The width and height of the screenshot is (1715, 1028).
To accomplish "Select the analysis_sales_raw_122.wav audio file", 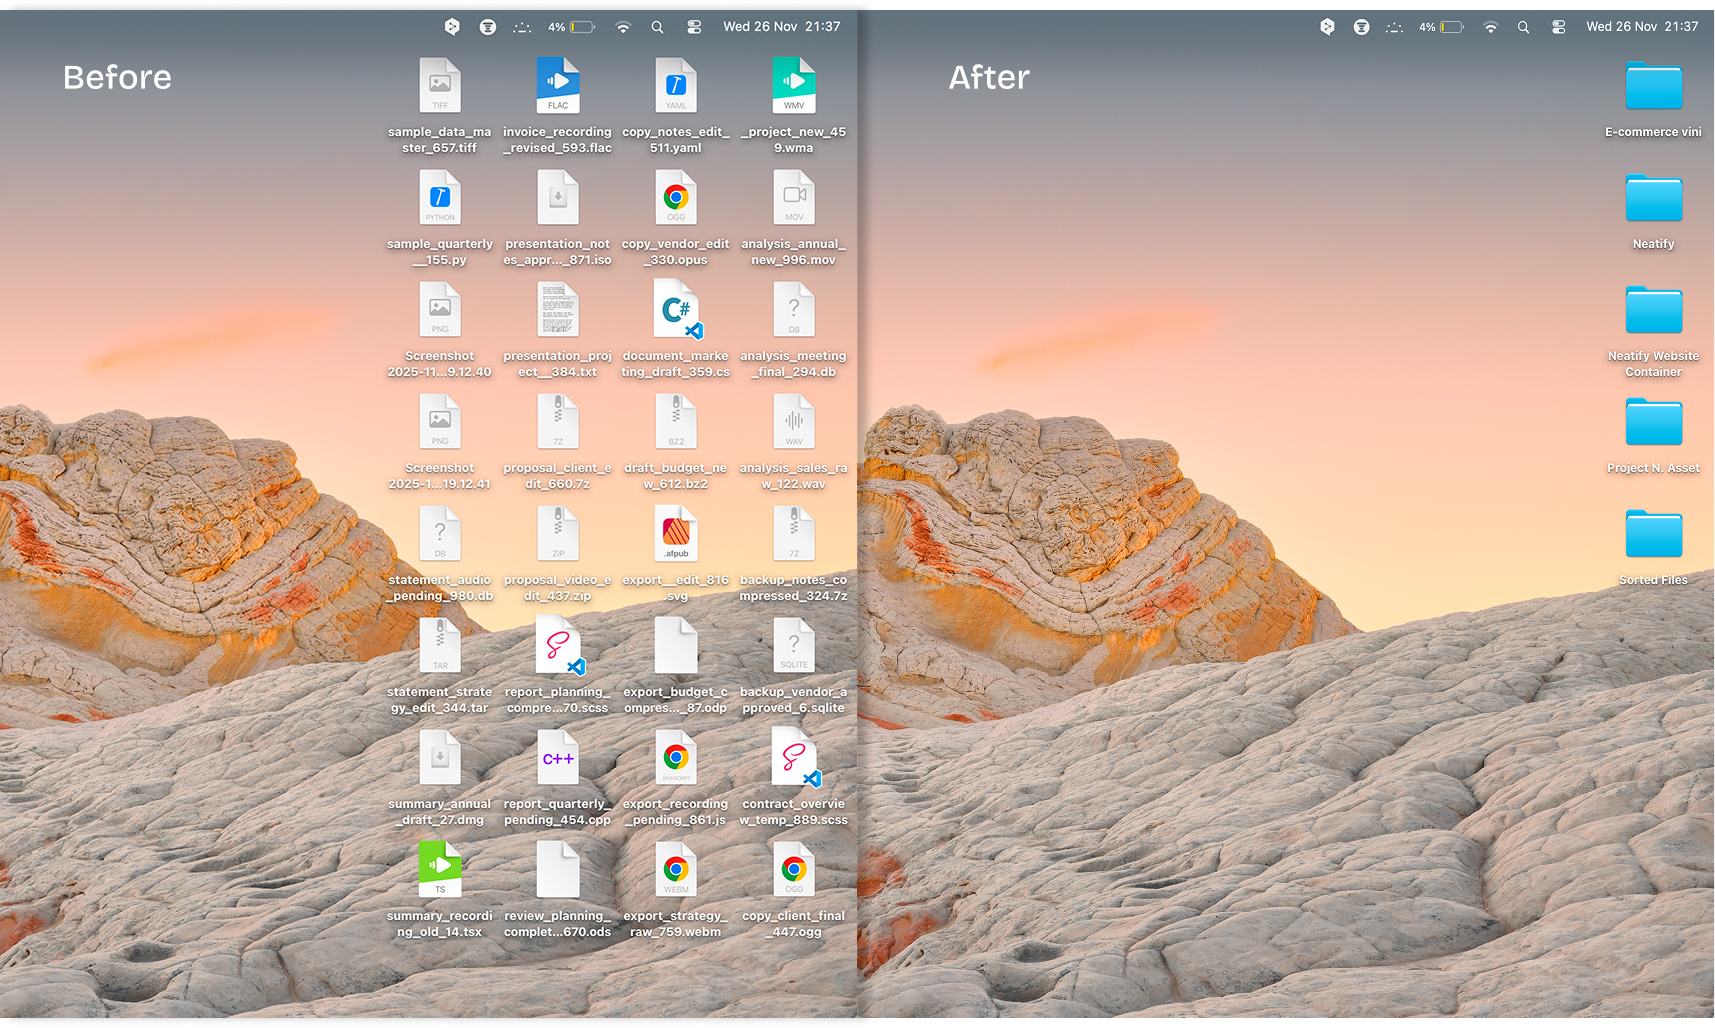I will [x=793, y=421].
